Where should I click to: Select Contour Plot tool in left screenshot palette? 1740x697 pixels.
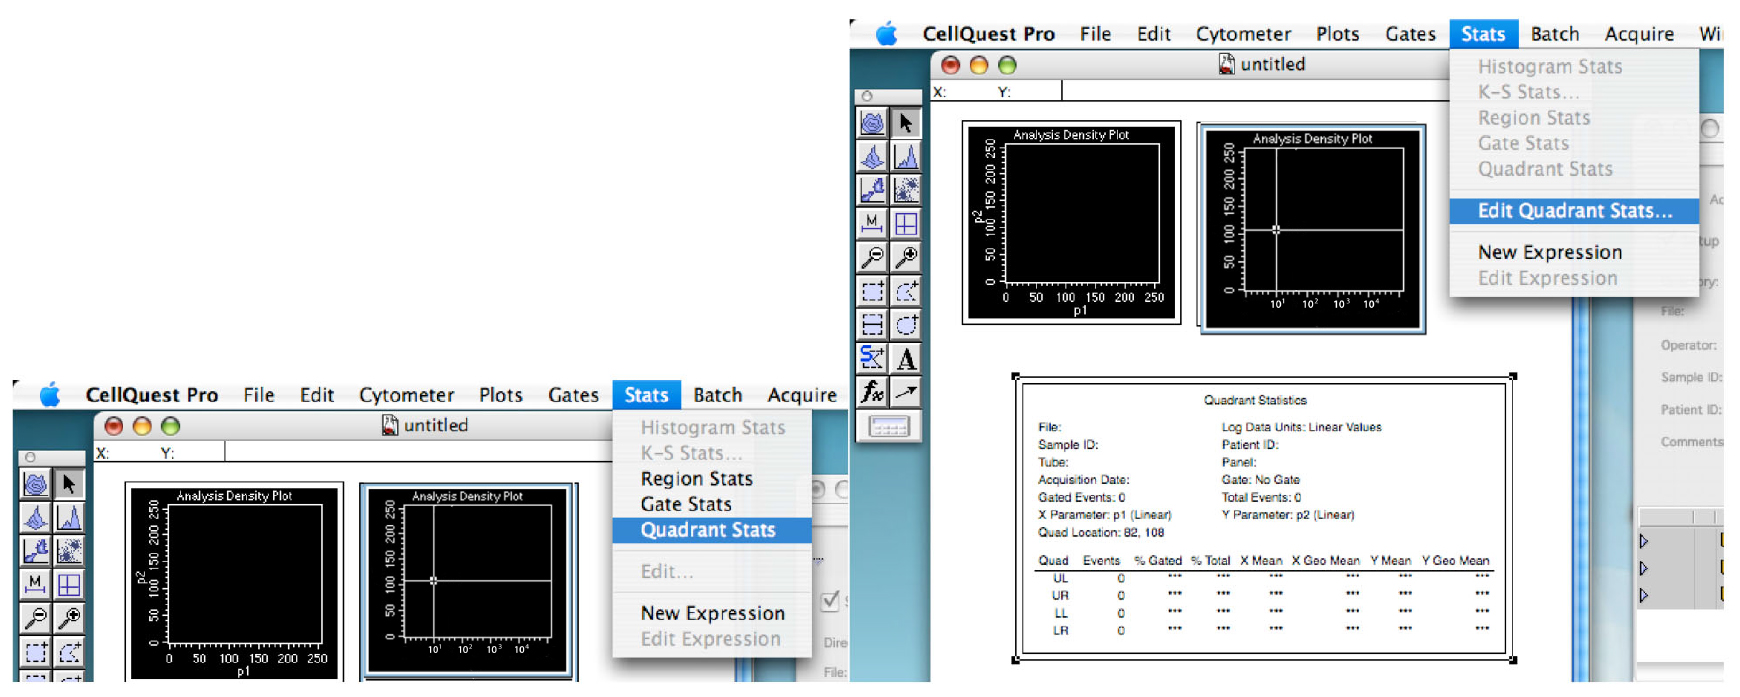pyautogui.click(x=35, y=484)
